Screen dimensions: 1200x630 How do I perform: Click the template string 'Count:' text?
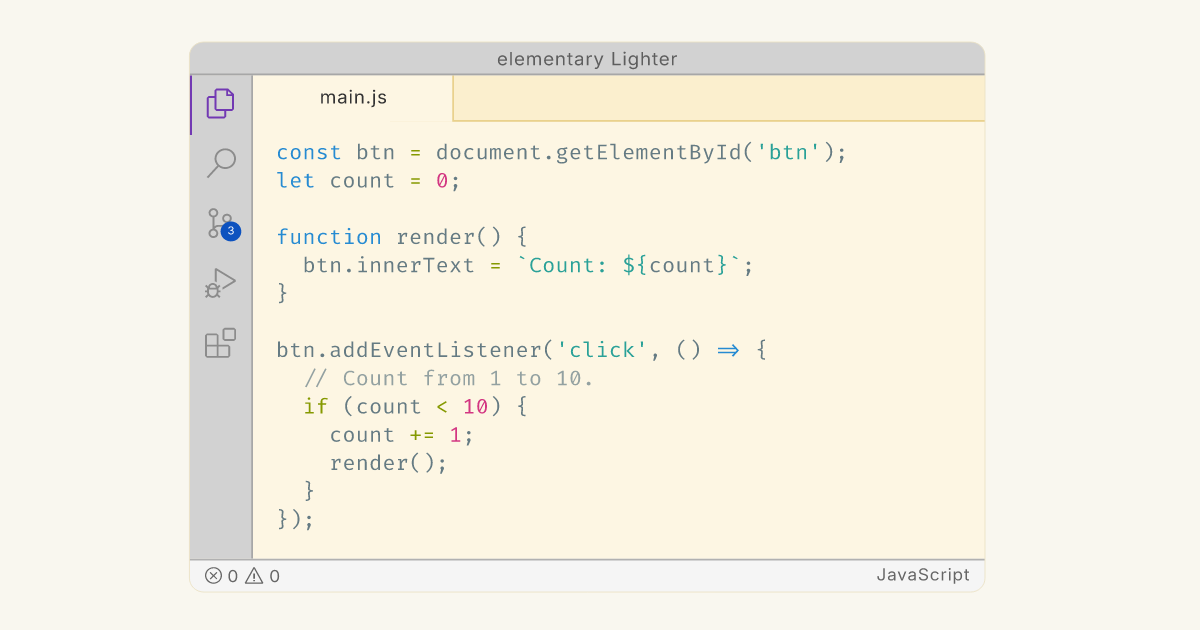[x=569, y=265]
